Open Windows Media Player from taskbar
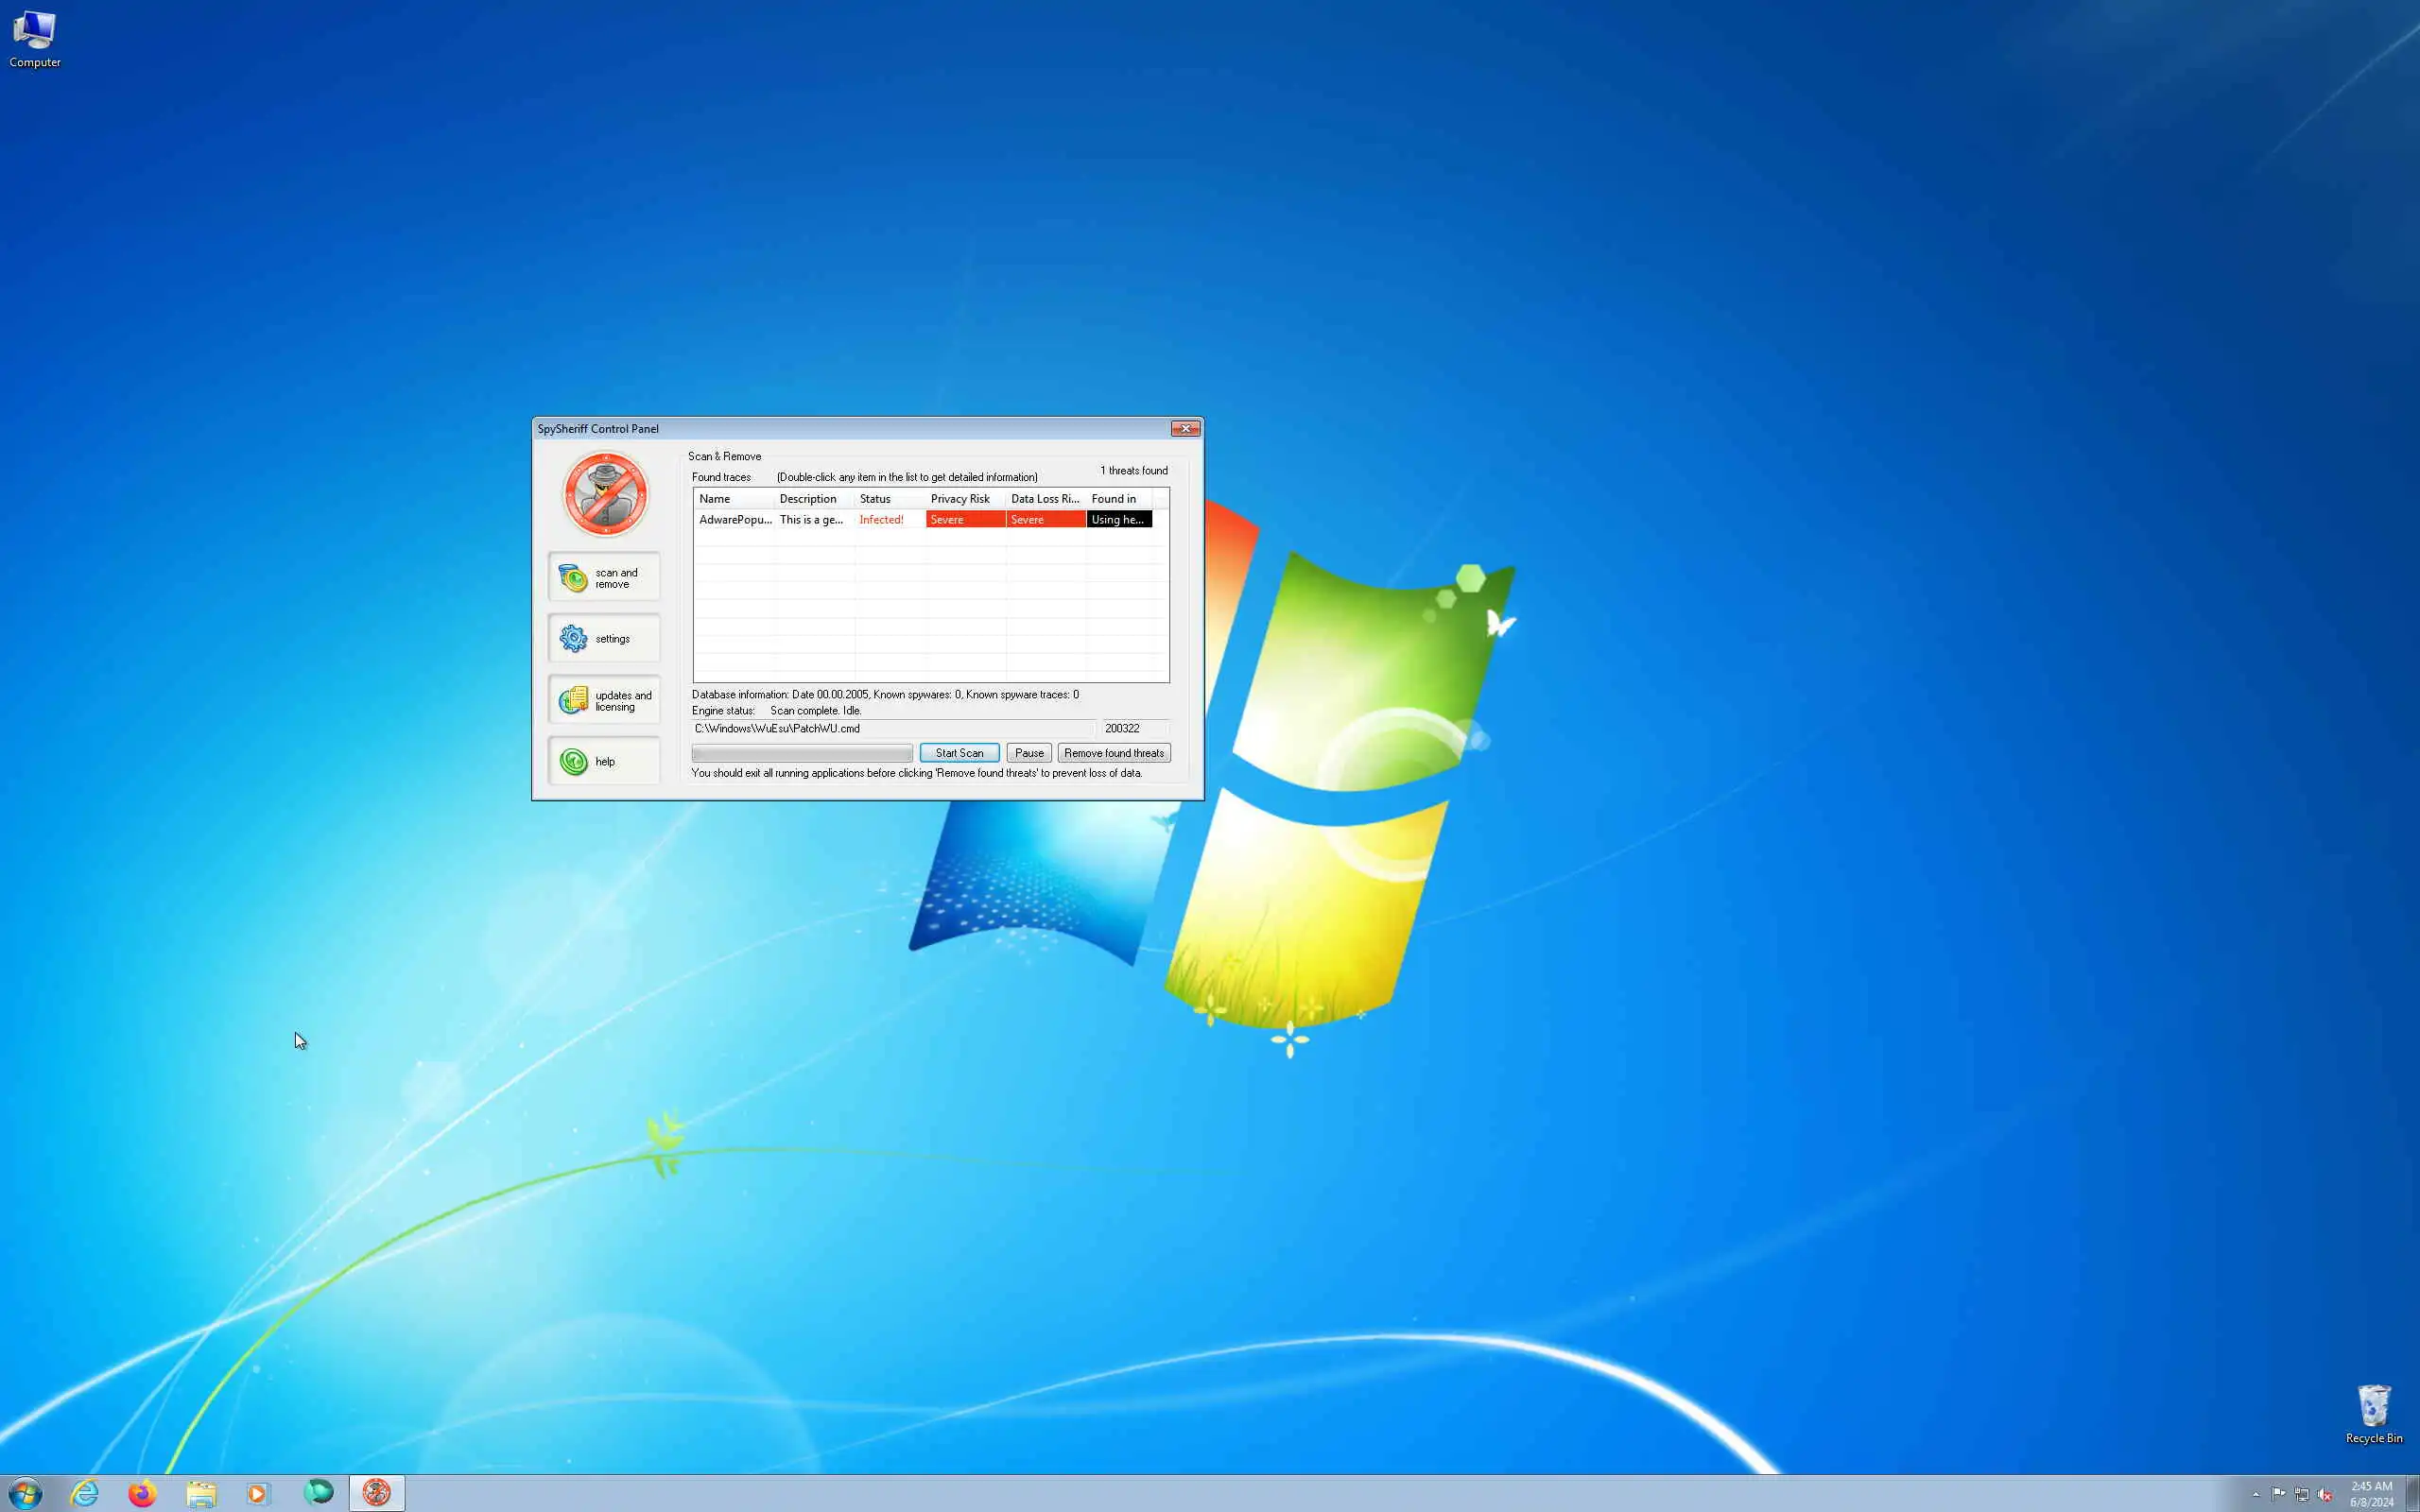Screen dimensions: 2420x1512 coord(259,1493)
